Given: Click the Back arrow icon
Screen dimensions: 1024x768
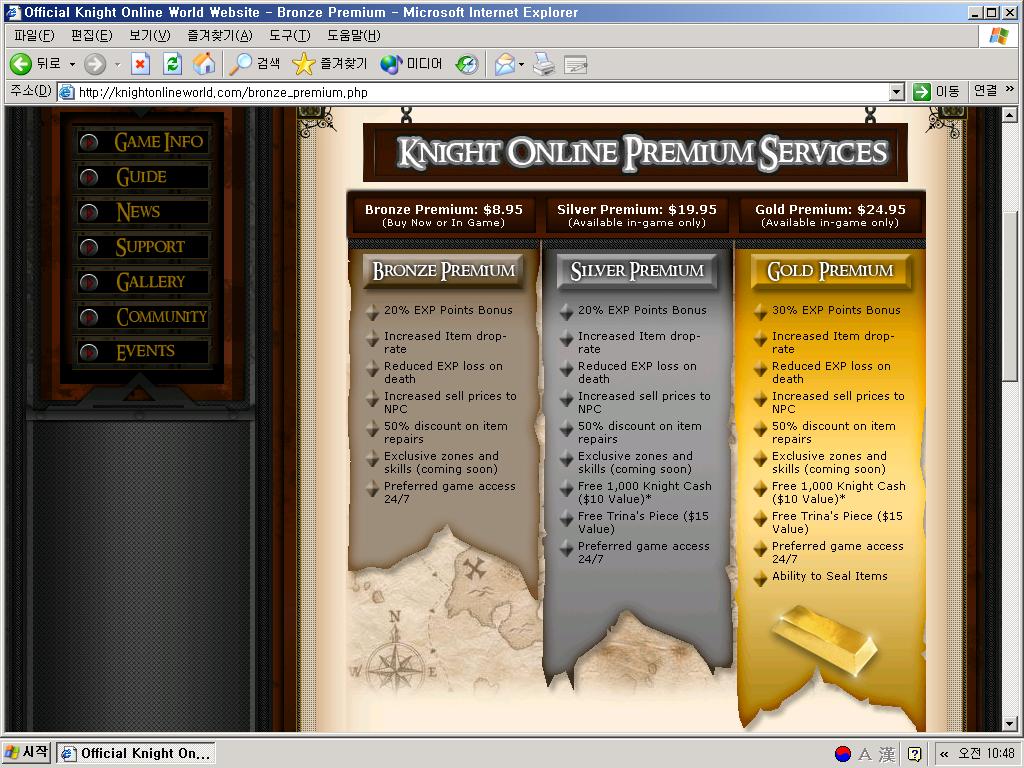Looking at the screenshot, I should [21, 64].
